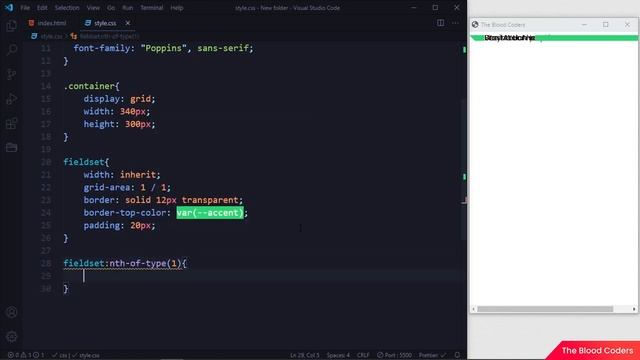Open the Selection menu
The width and height of the screenshot is (640, 360).
[67, 8]
